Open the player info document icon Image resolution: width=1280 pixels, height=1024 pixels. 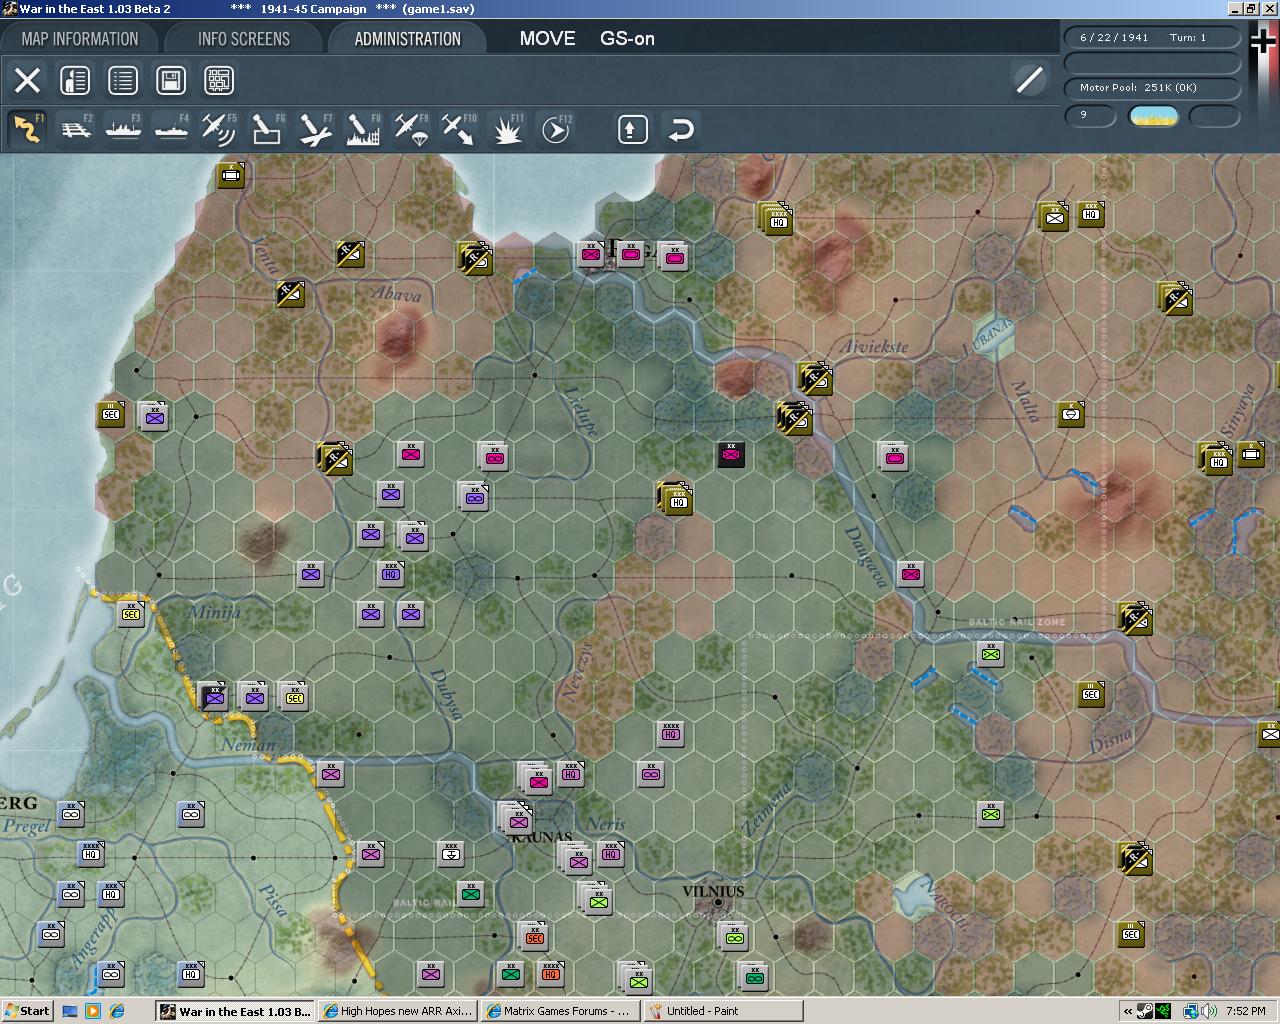pos(75,80)
